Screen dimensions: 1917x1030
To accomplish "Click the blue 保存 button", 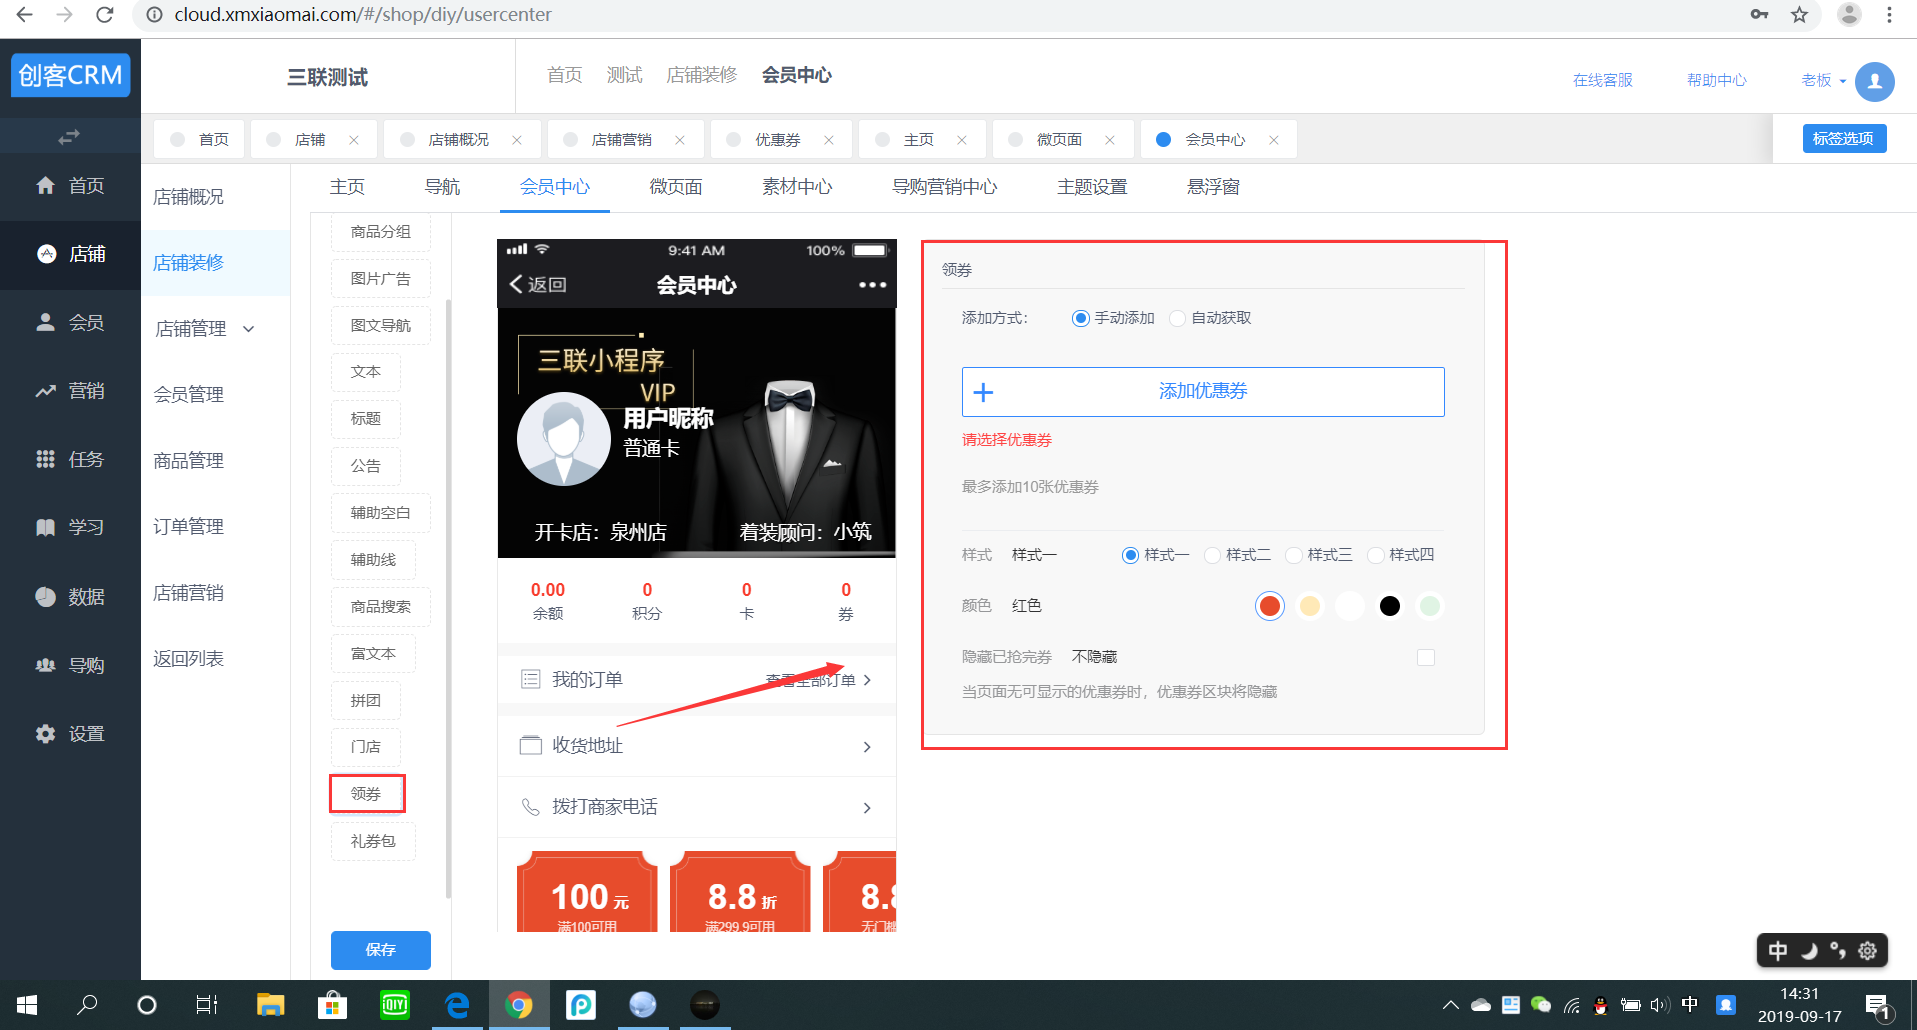I will (380, 950).
